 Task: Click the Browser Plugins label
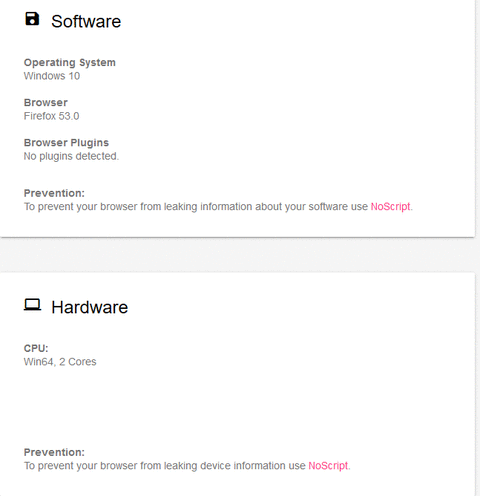coord(66,143)
